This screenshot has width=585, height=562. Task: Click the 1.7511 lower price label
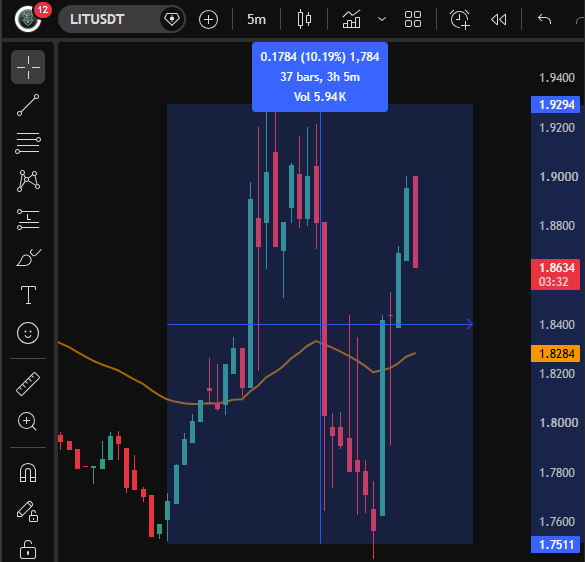pos(556,544)
